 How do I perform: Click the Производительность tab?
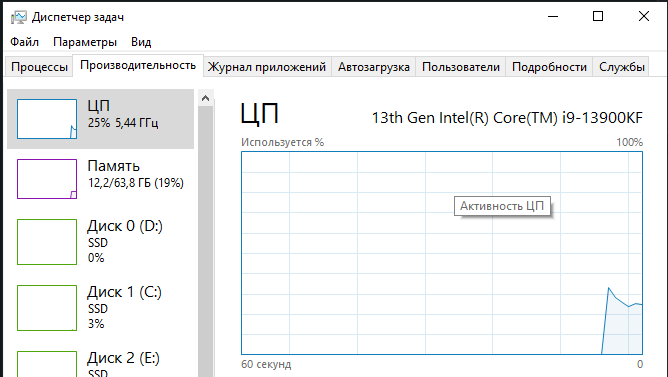(x=138, y=65)
